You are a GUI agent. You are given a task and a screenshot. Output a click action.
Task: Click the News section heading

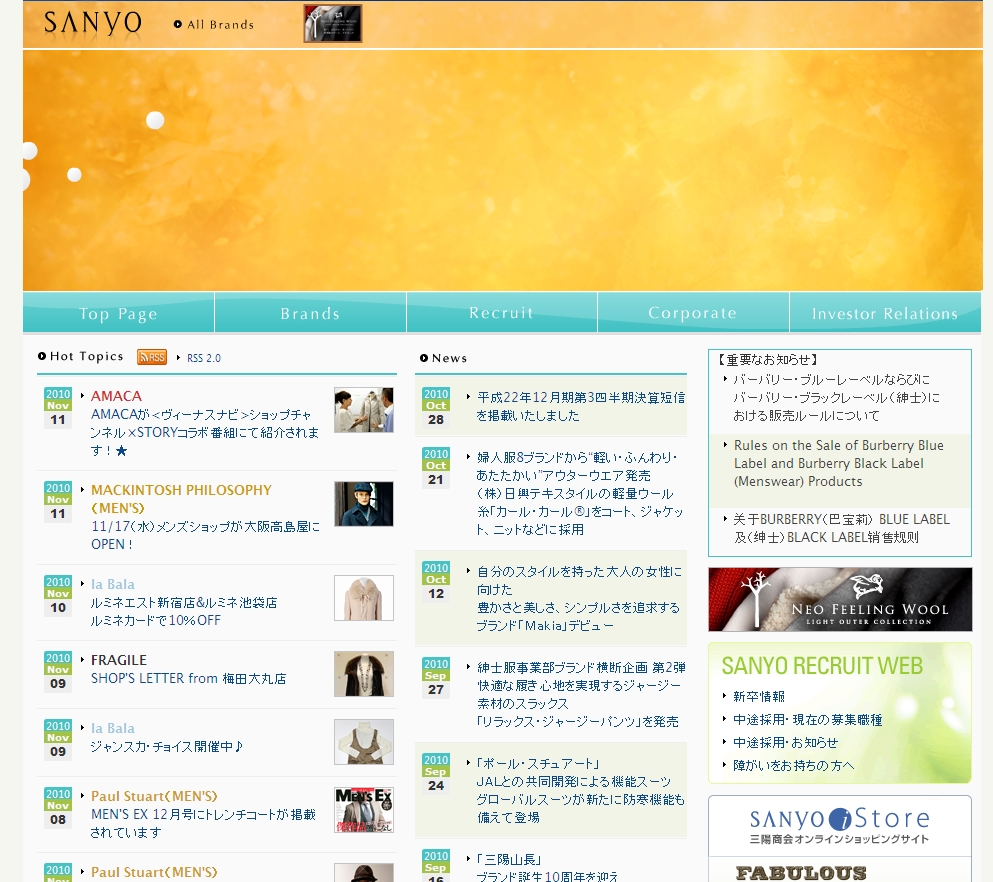click(x=443, y=358)
